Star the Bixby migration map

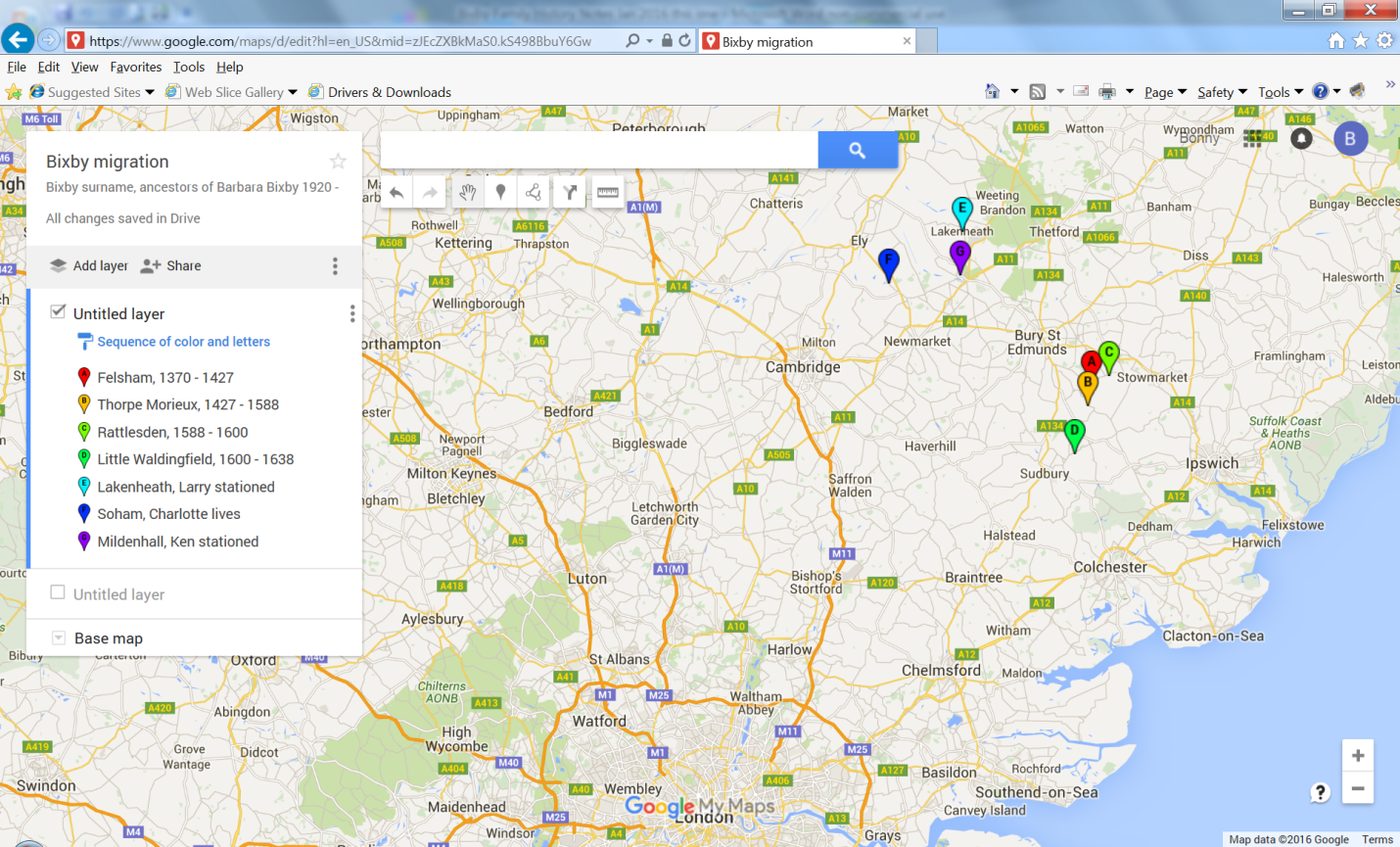338,161
